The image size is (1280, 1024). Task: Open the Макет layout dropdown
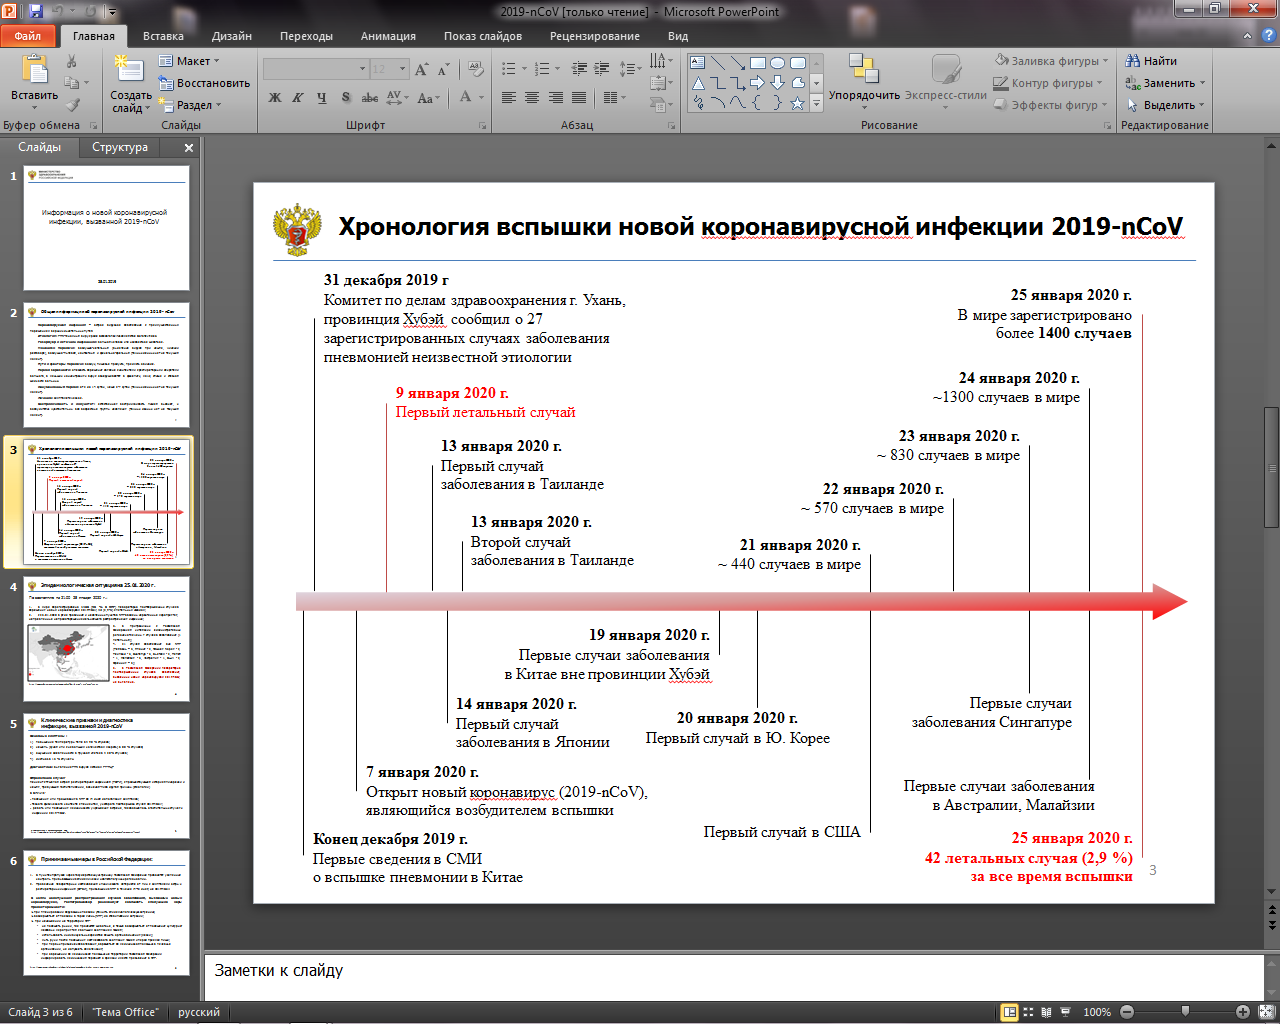pos(189,61)
